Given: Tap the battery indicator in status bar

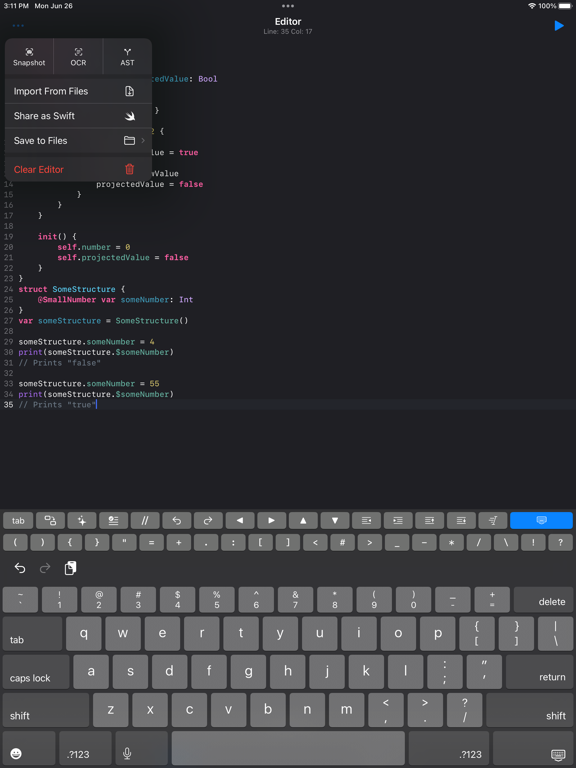Looking at the screenshot, I should pyautogui.click(x=564, y=6).
